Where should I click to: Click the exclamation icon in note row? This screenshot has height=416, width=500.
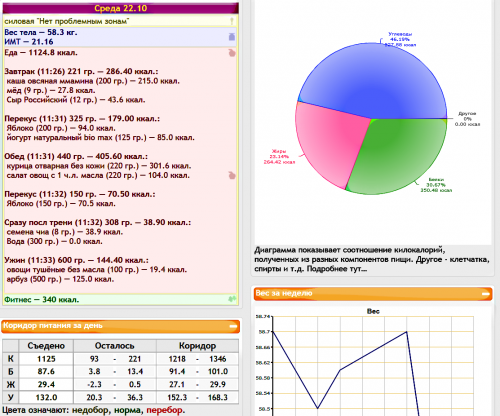(232, 21)
